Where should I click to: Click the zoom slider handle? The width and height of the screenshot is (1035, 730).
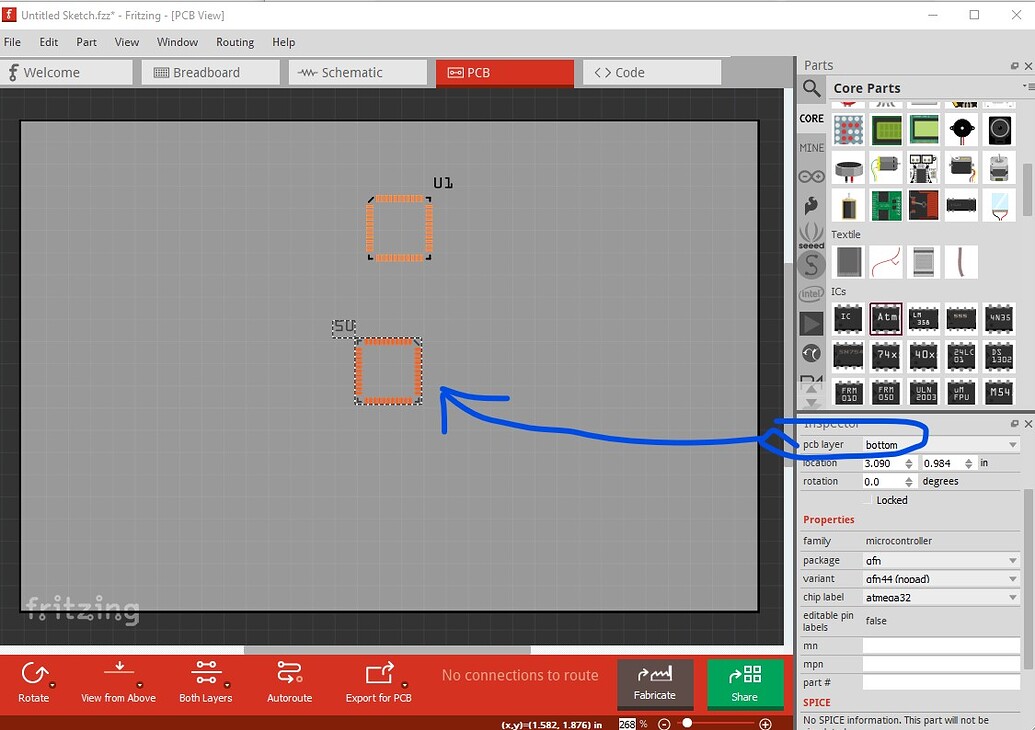[x=687, y=723]
